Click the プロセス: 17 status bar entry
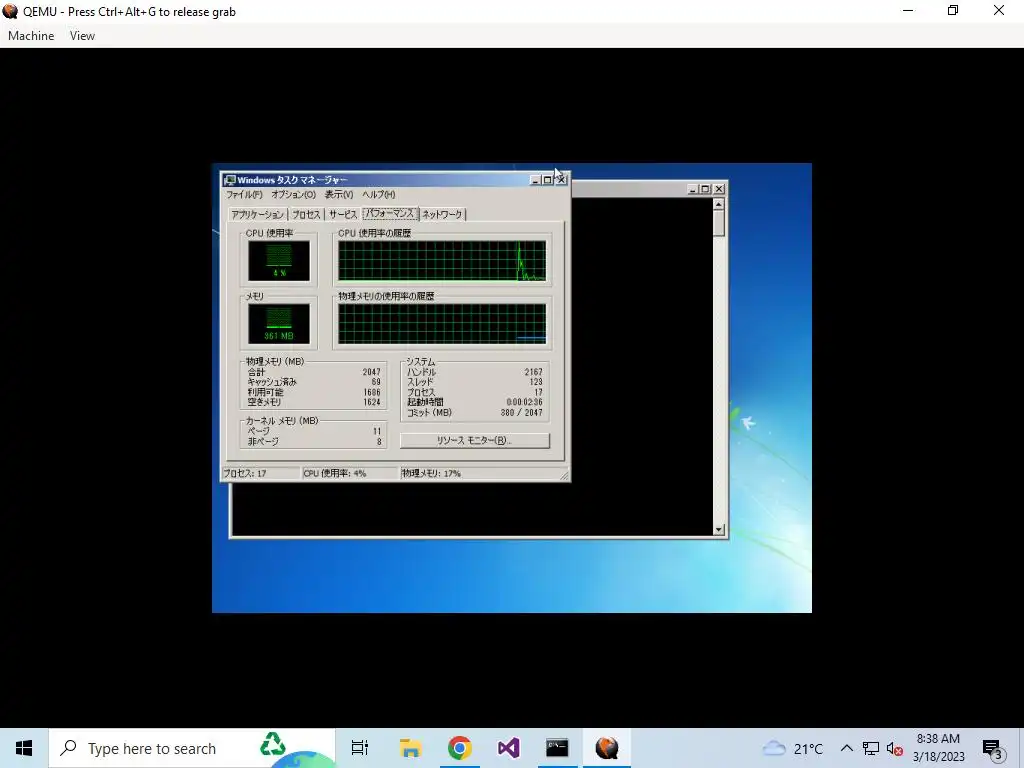The image size is (1024, 768). (x=261, y=473)
